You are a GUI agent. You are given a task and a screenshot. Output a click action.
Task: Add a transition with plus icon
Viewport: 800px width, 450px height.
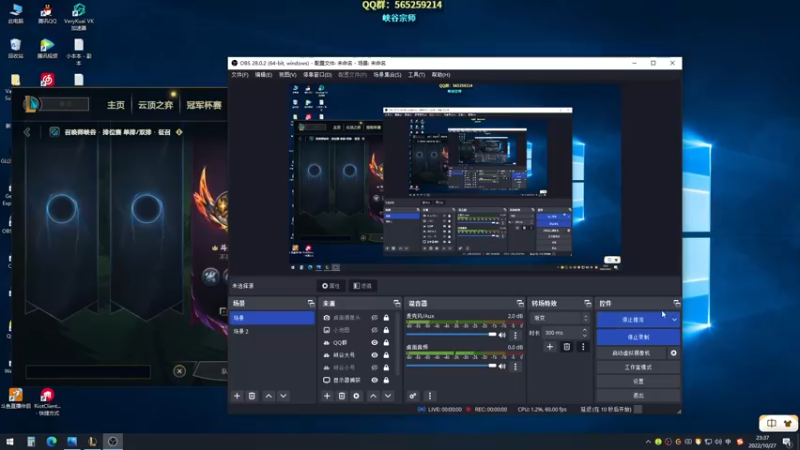549,347
